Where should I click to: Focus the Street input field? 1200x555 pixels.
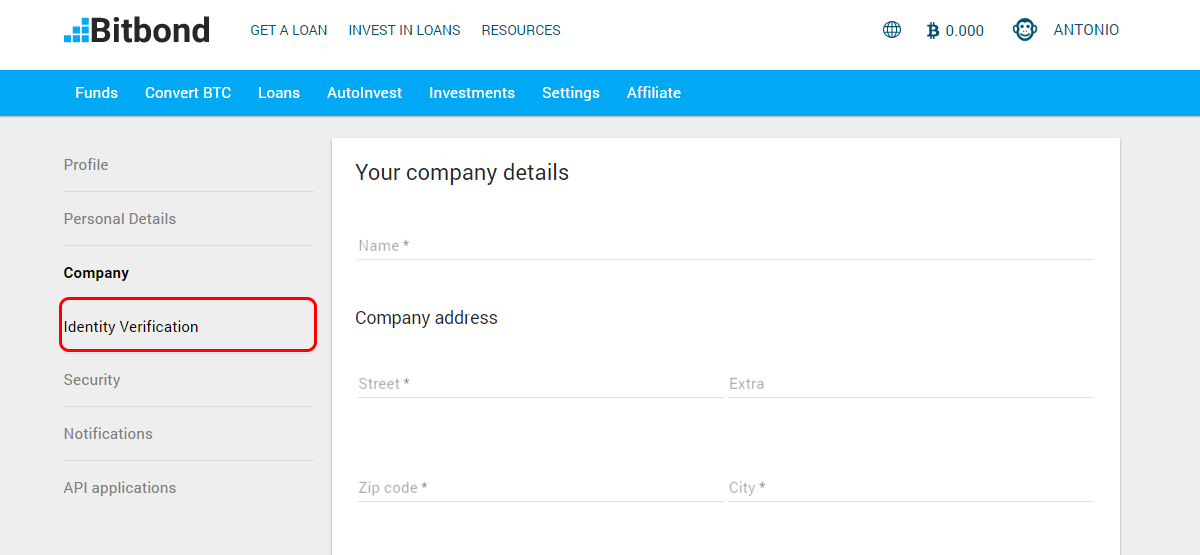540,383
